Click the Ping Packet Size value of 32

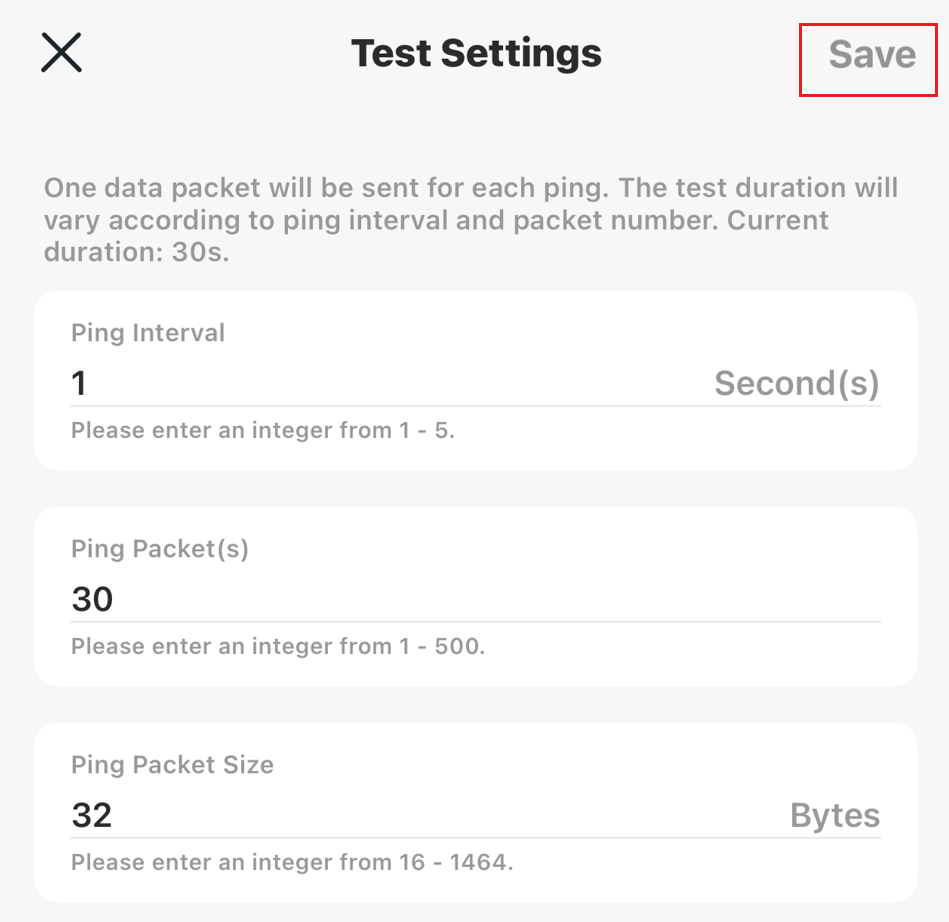[92, 815]
